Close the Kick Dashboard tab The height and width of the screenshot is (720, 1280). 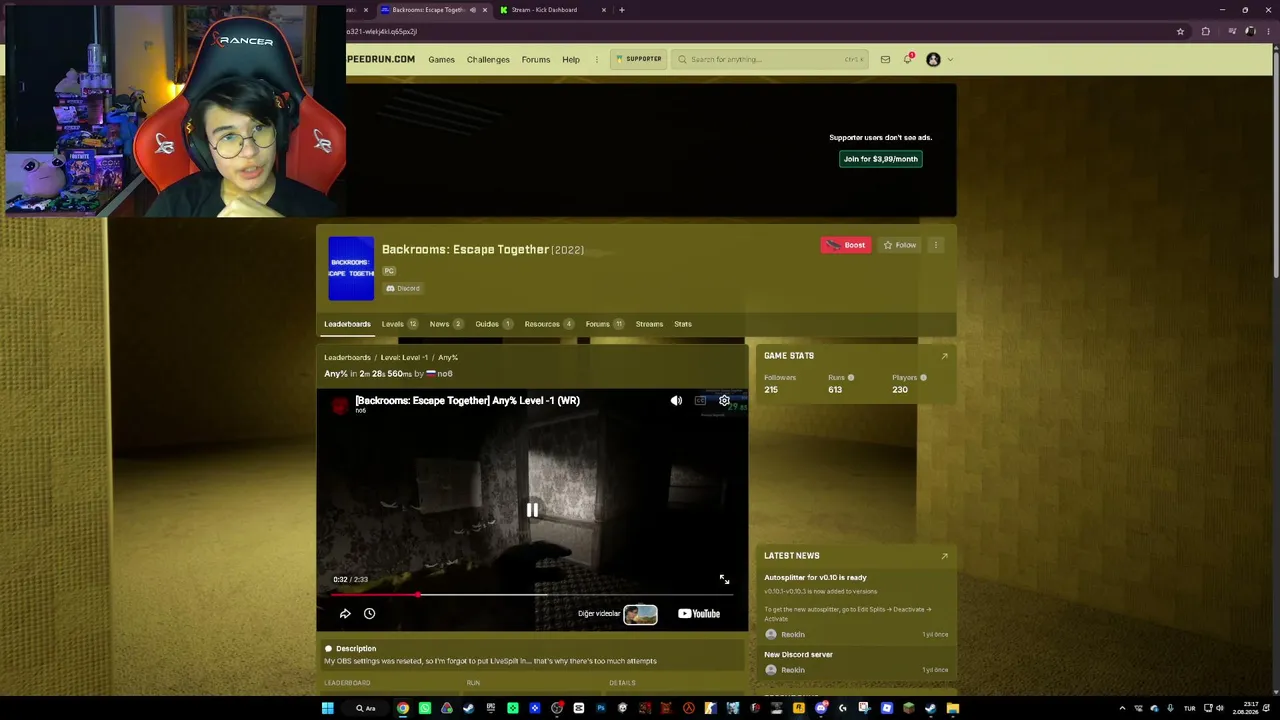coord(604,10)
